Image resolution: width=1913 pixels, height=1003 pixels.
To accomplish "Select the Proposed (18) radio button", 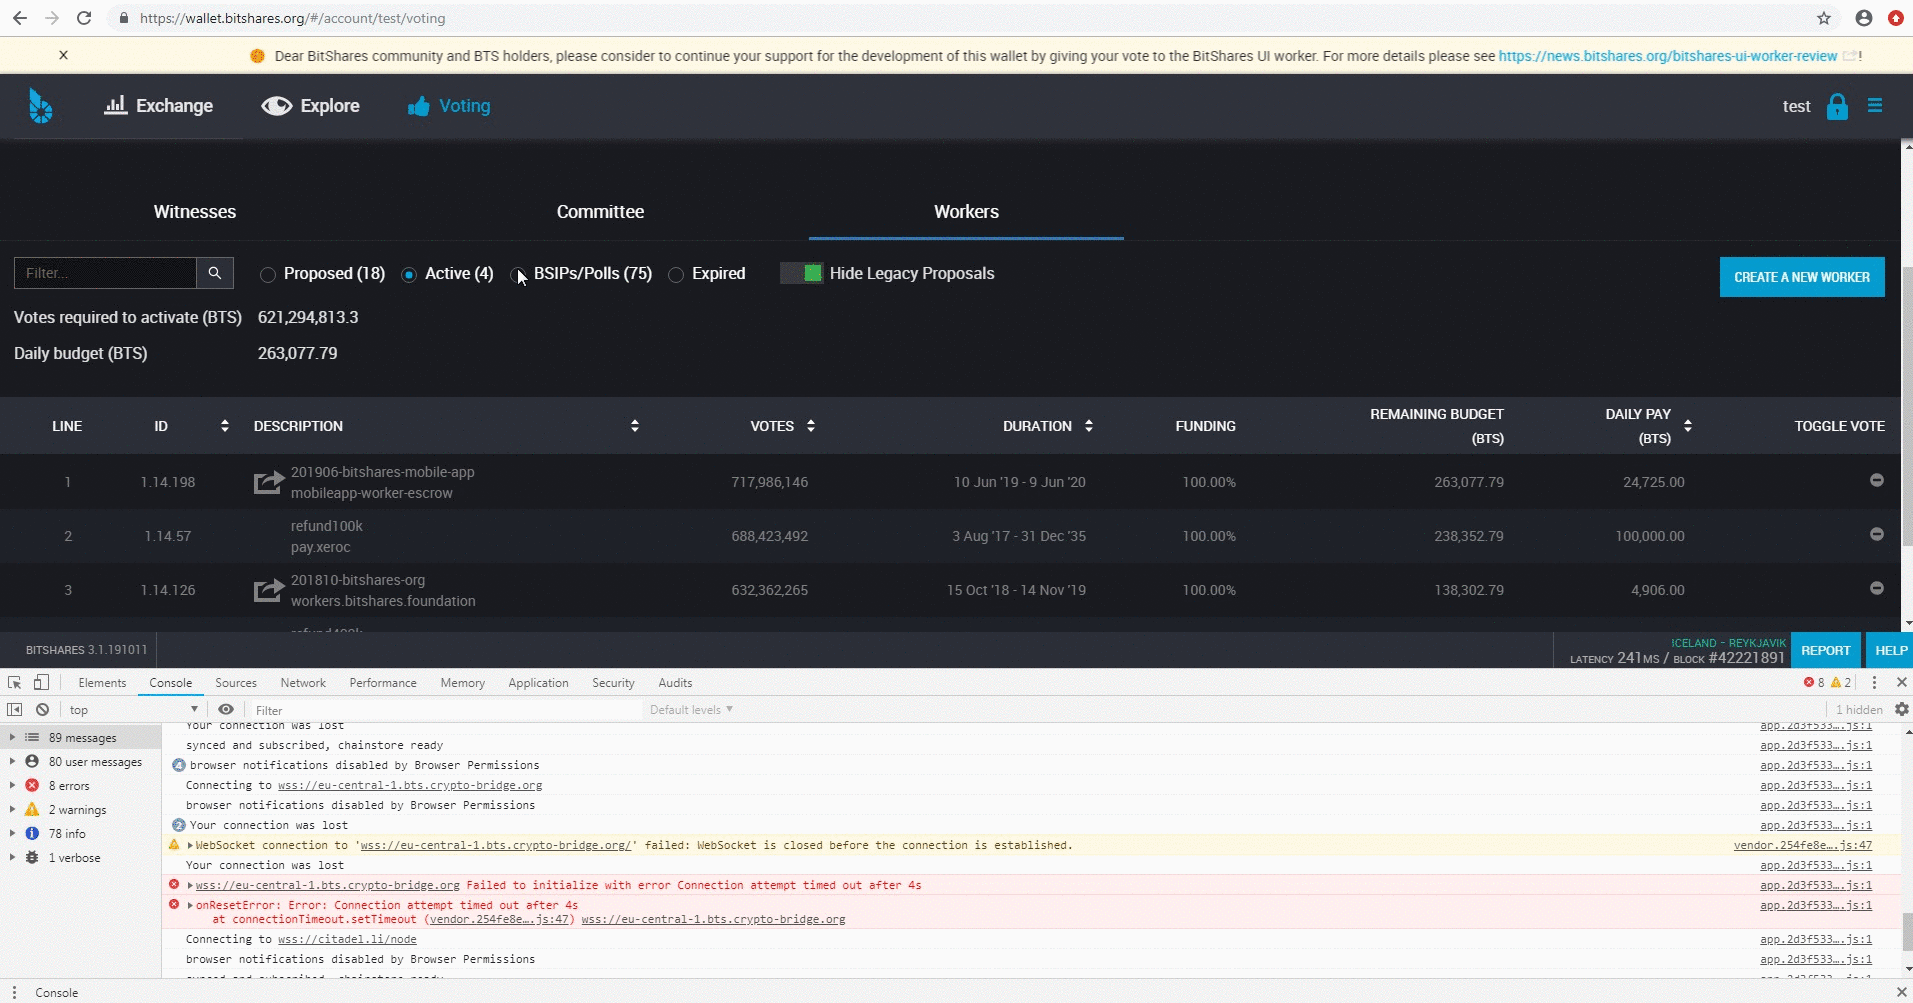I will [267, 275].
